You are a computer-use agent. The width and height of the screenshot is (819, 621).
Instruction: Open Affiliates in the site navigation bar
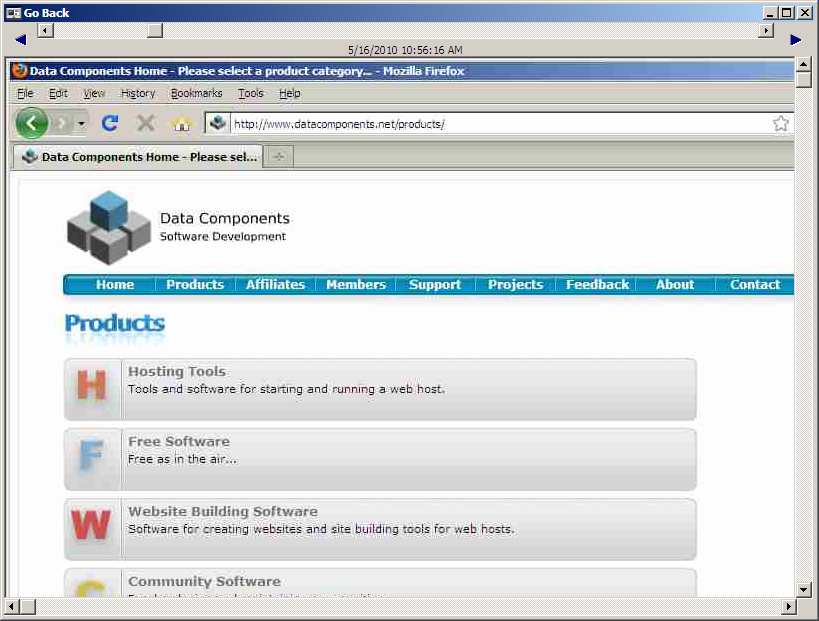[x=275, y=285]
